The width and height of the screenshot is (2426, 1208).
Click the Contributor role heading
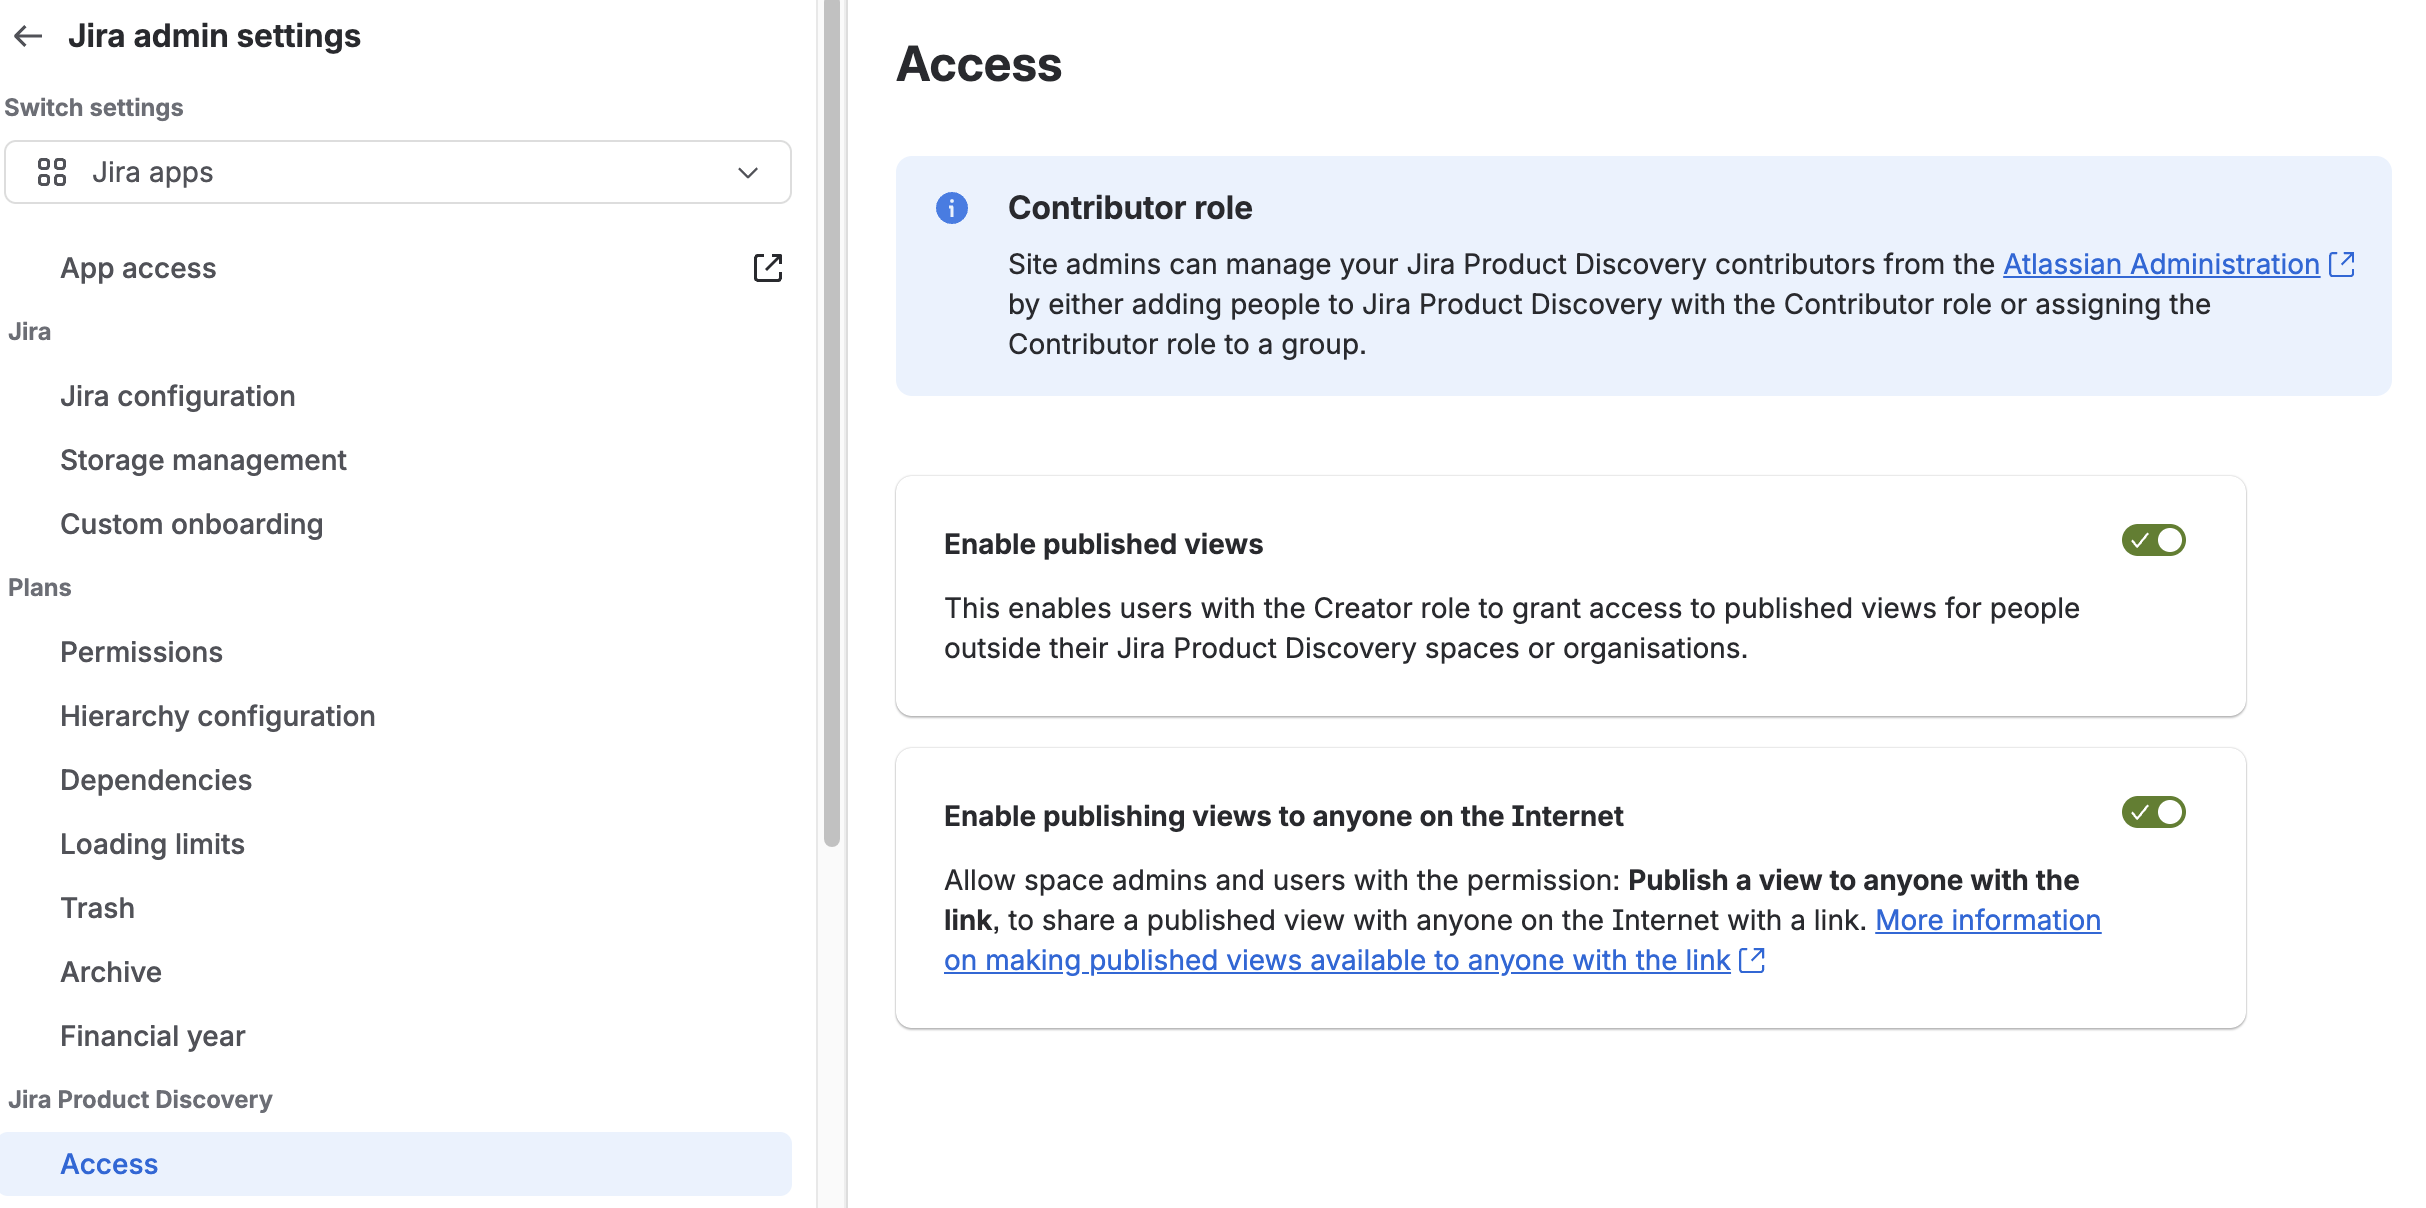[x=1130, y=208]
